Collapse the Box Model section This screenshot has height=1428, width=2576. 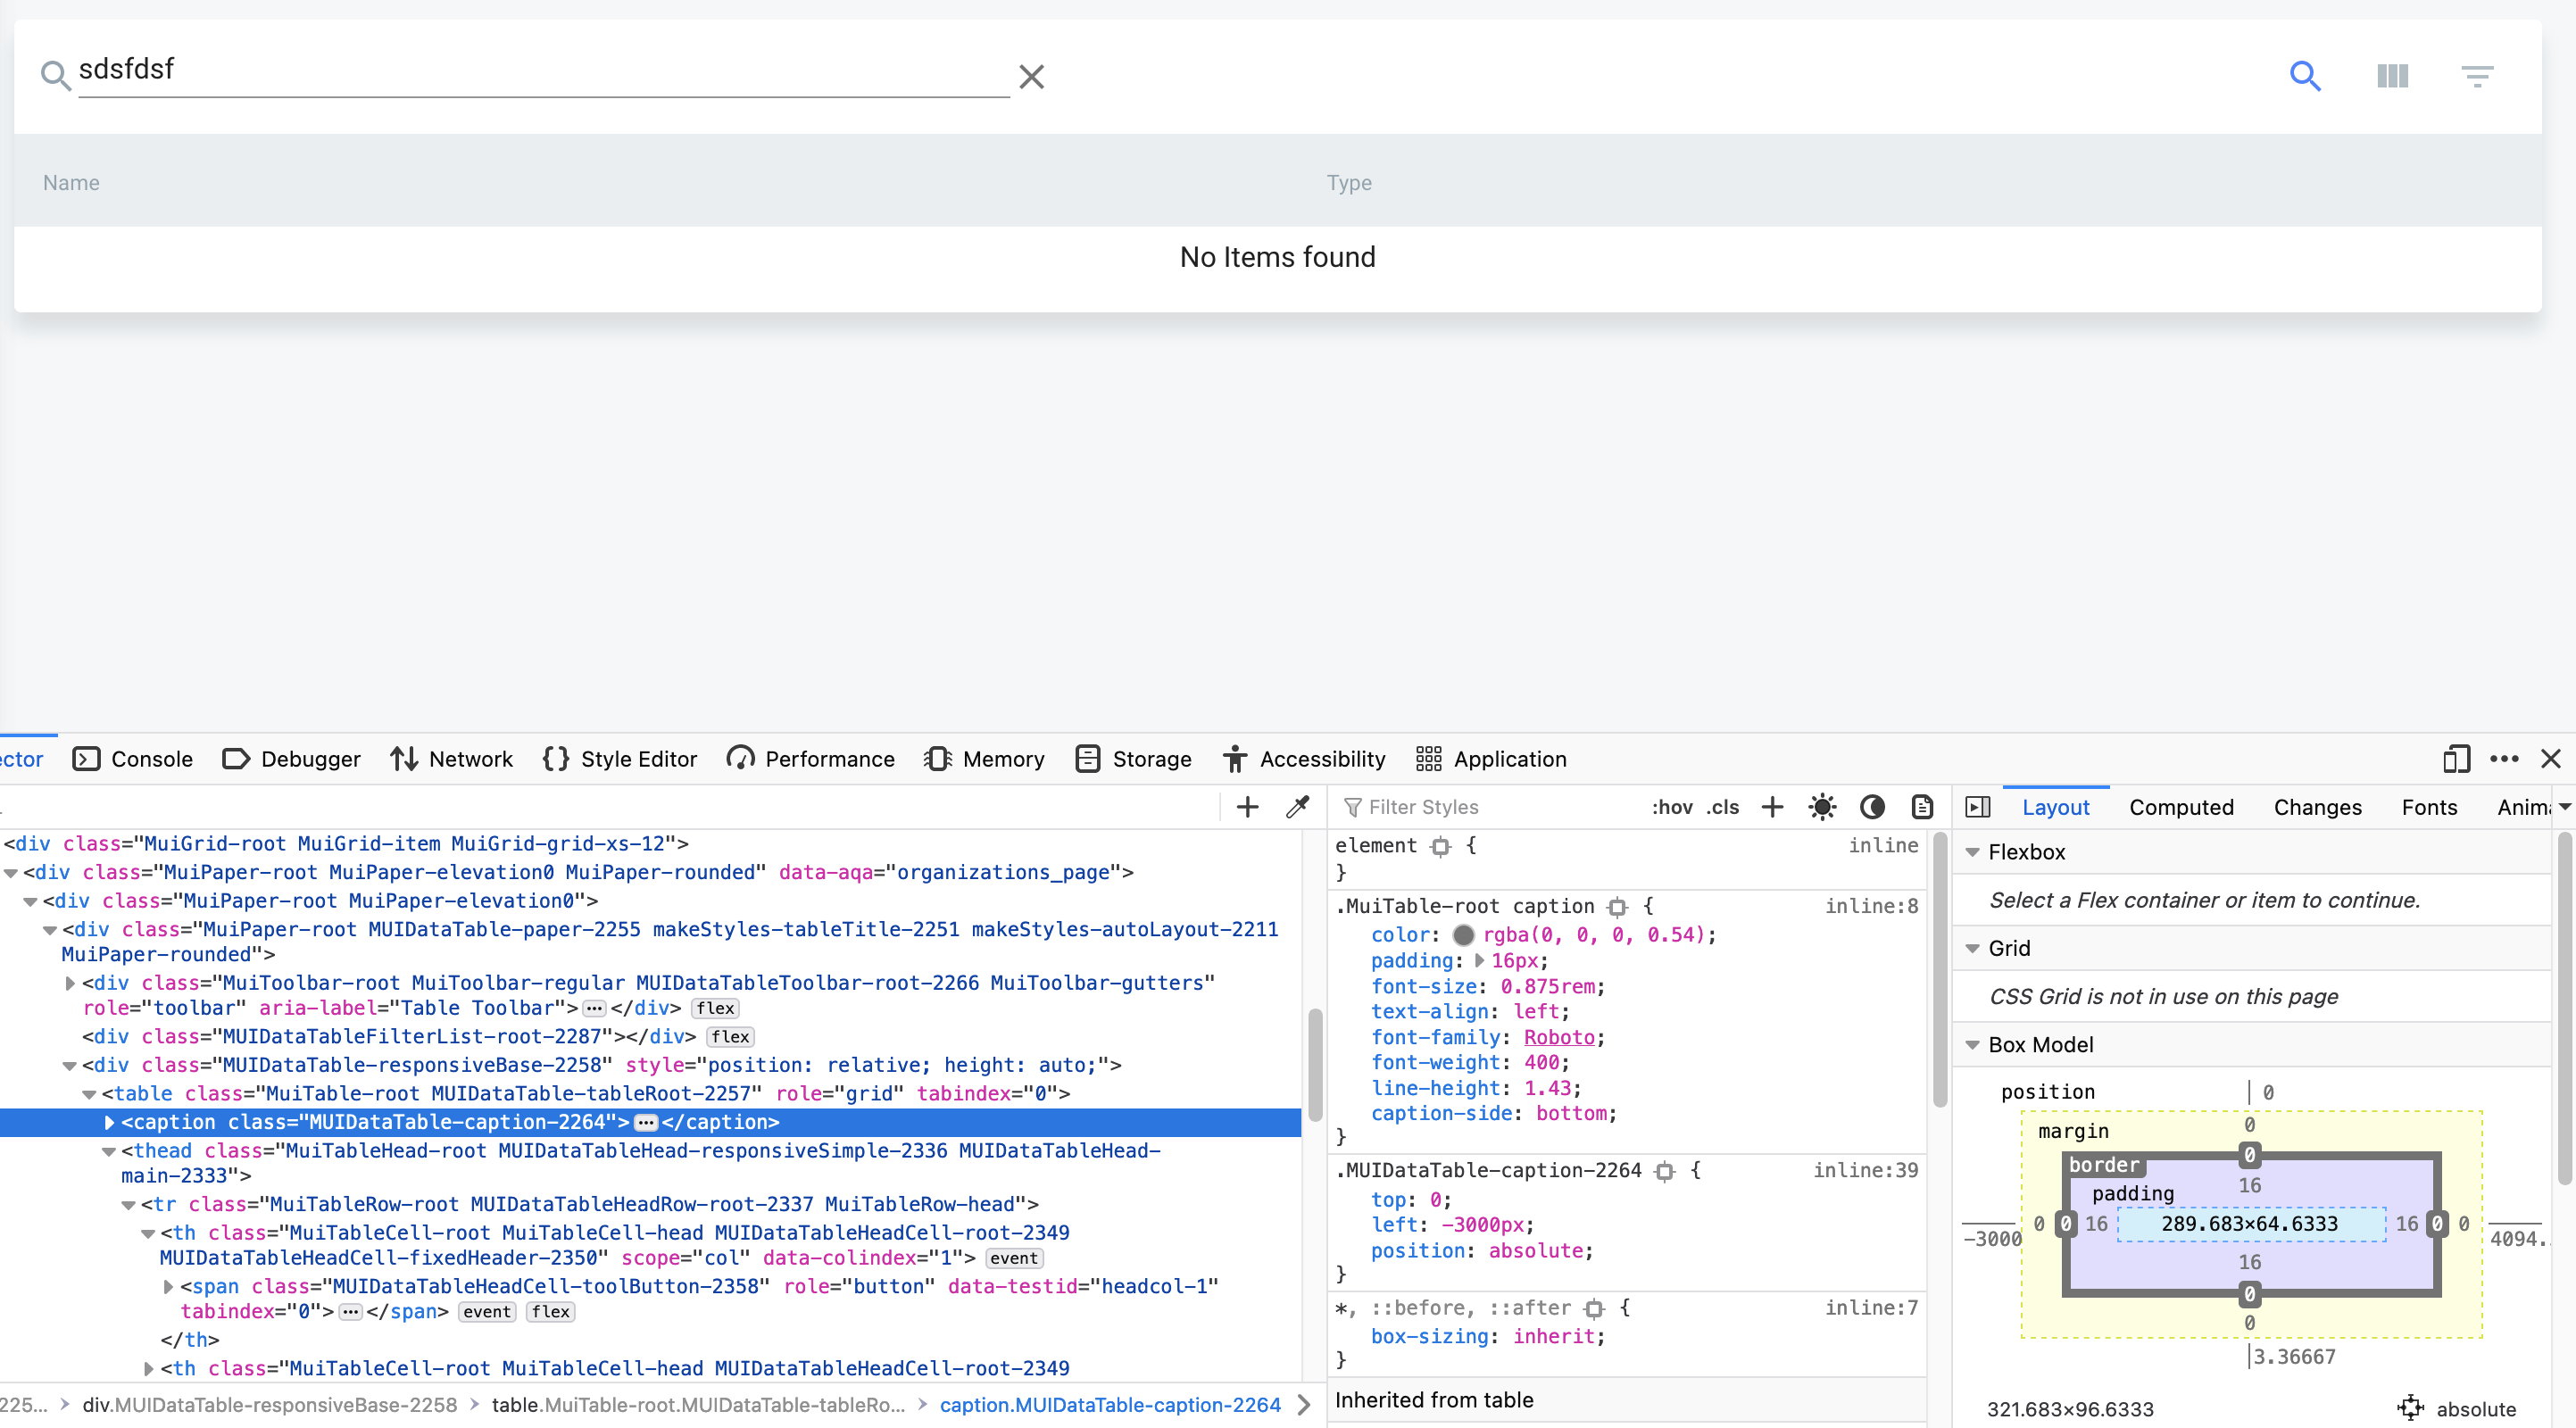[1972, 1044]
